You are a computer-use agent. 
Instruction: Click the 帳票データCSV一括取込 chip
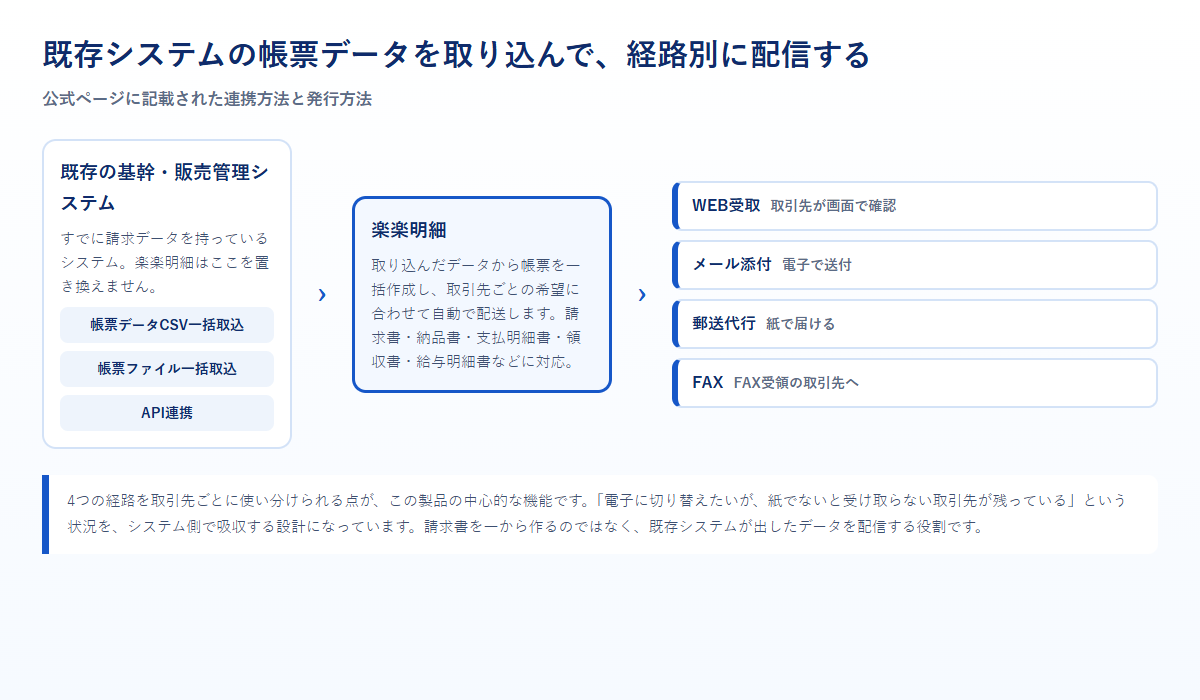pos(167,325)
